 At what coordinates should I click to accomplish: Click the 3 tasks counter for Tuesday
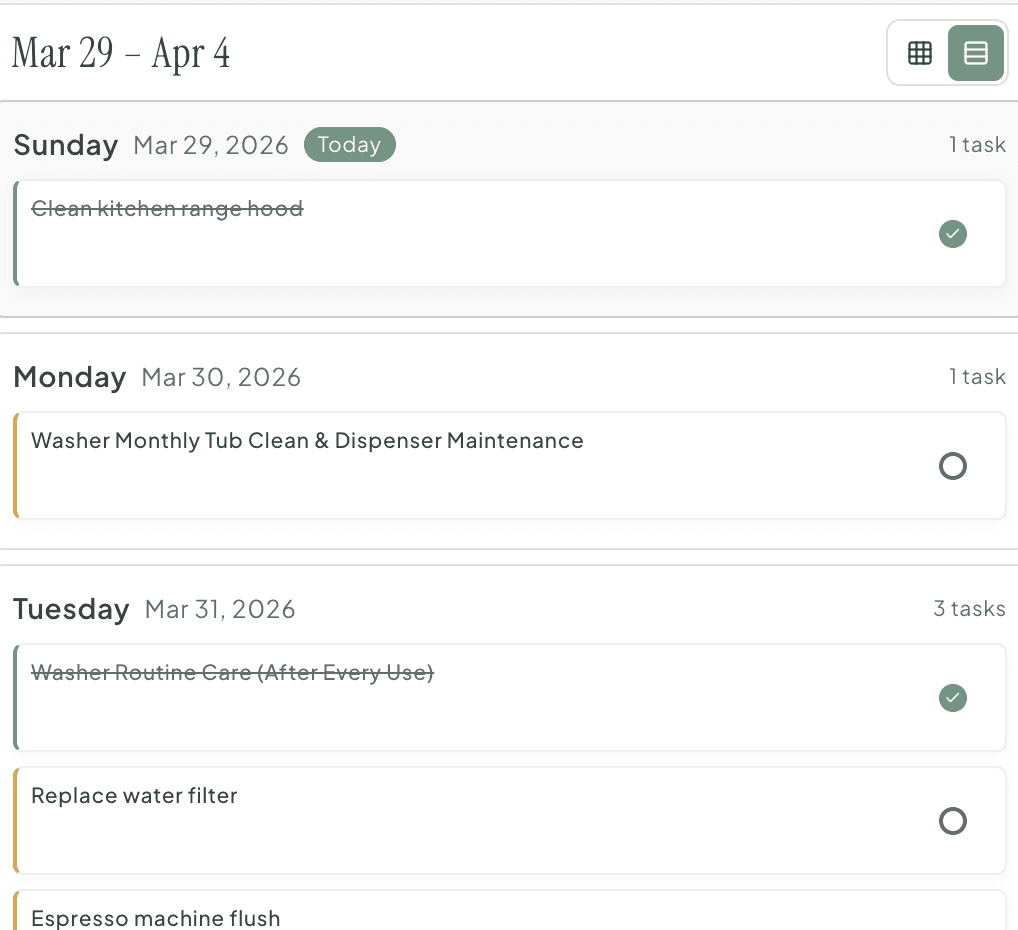coord(969,609)
